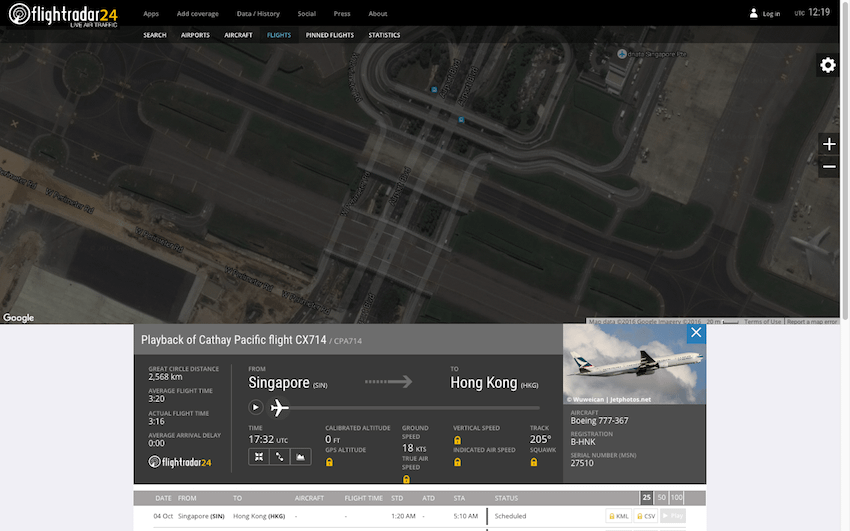Click the true air speed lock icon
The height and width of the screenshot is (531, 850).
tap(406, 479)
